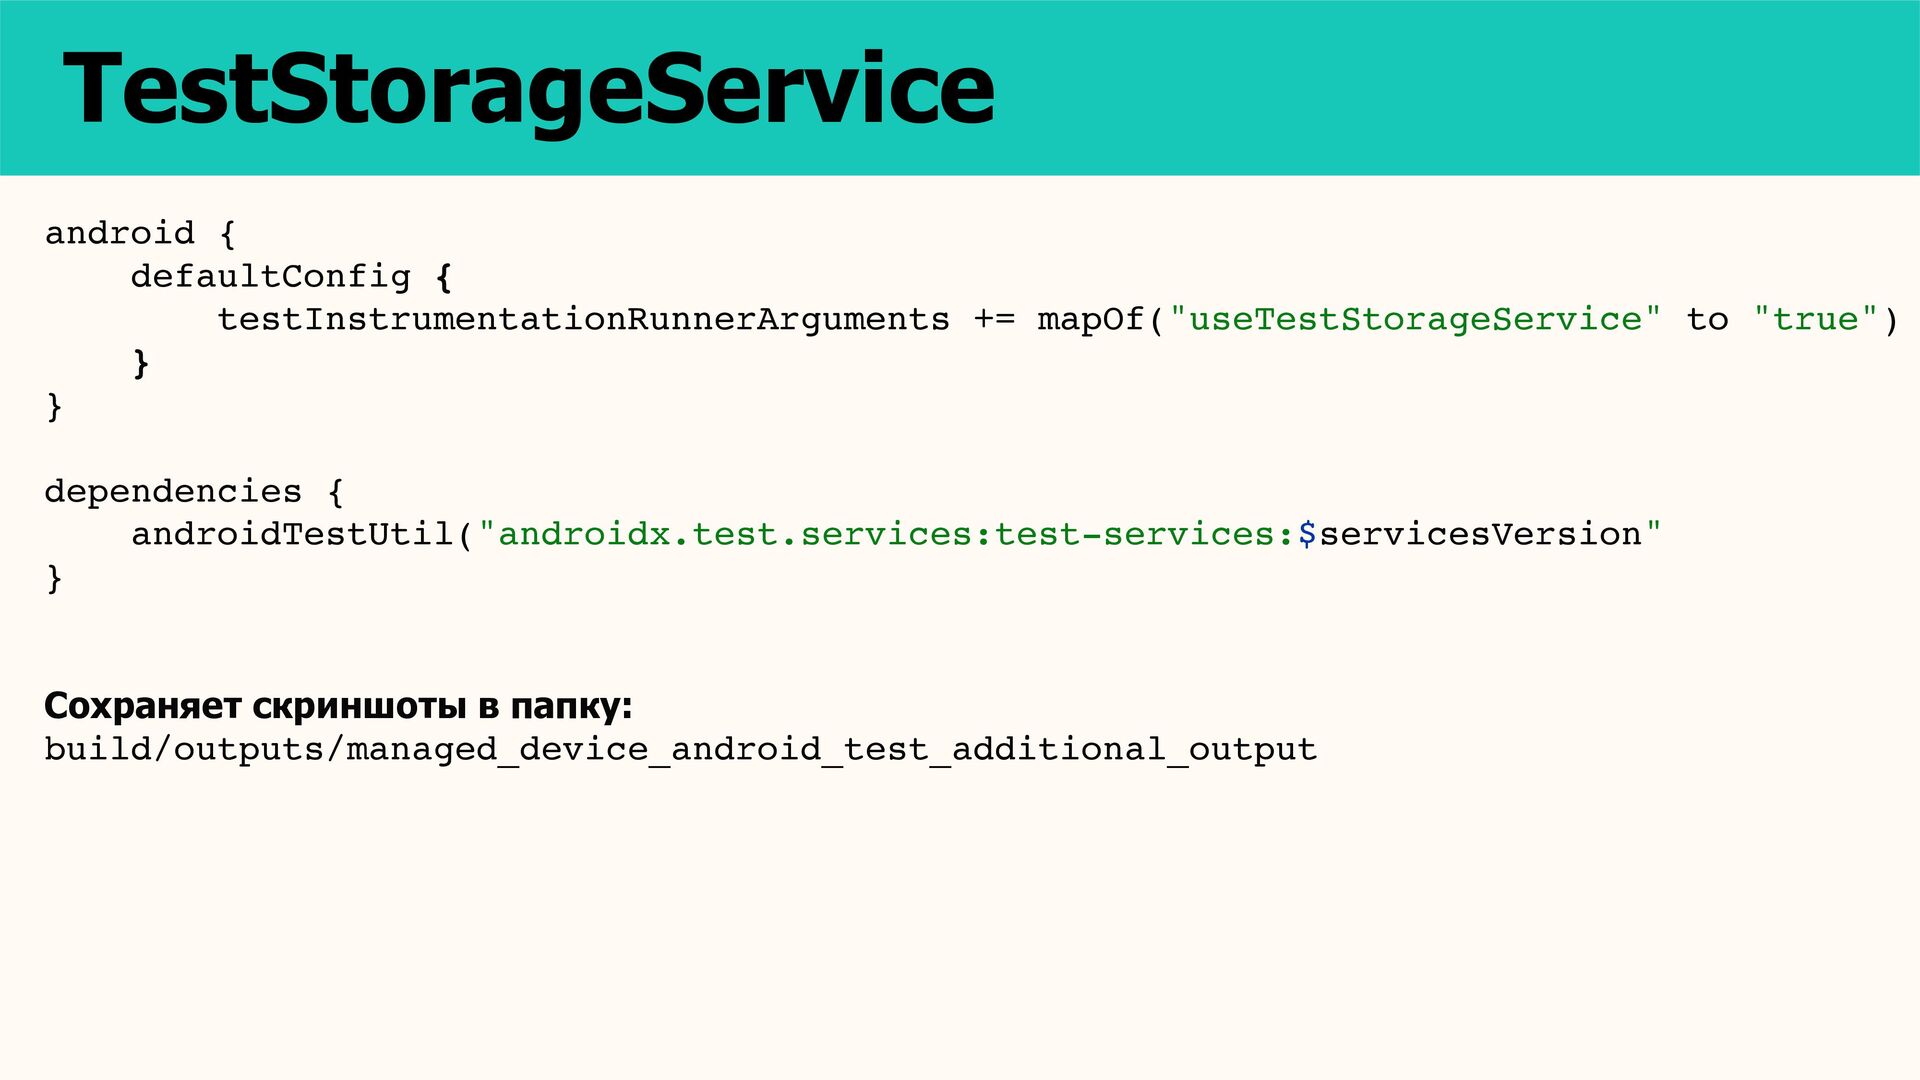Image resolution: width=1920 pixels, height=1080 pixels.
Task: Click the closing brace of android block
Action: (54, 406)
